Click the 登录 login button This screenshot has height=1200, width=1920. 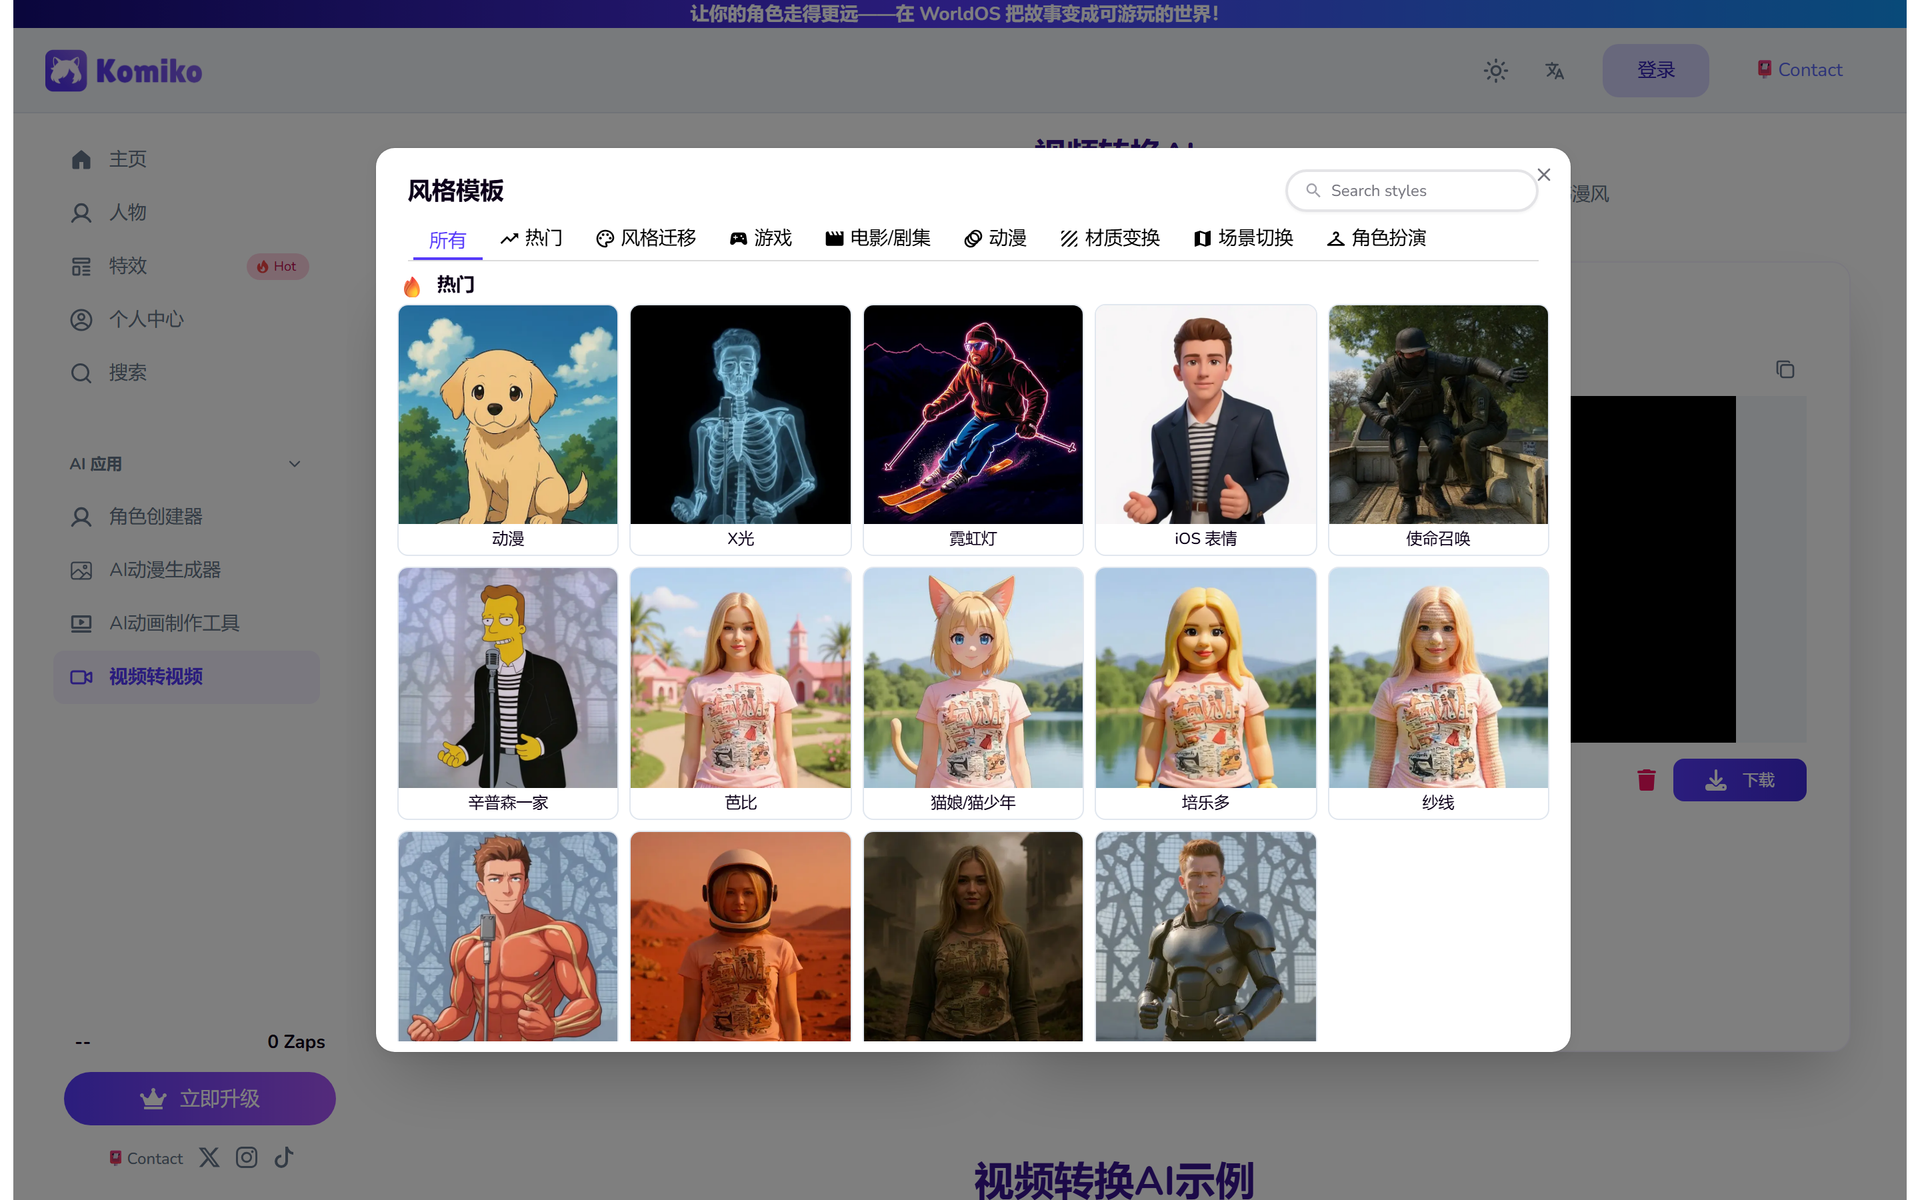(1655, 70)
